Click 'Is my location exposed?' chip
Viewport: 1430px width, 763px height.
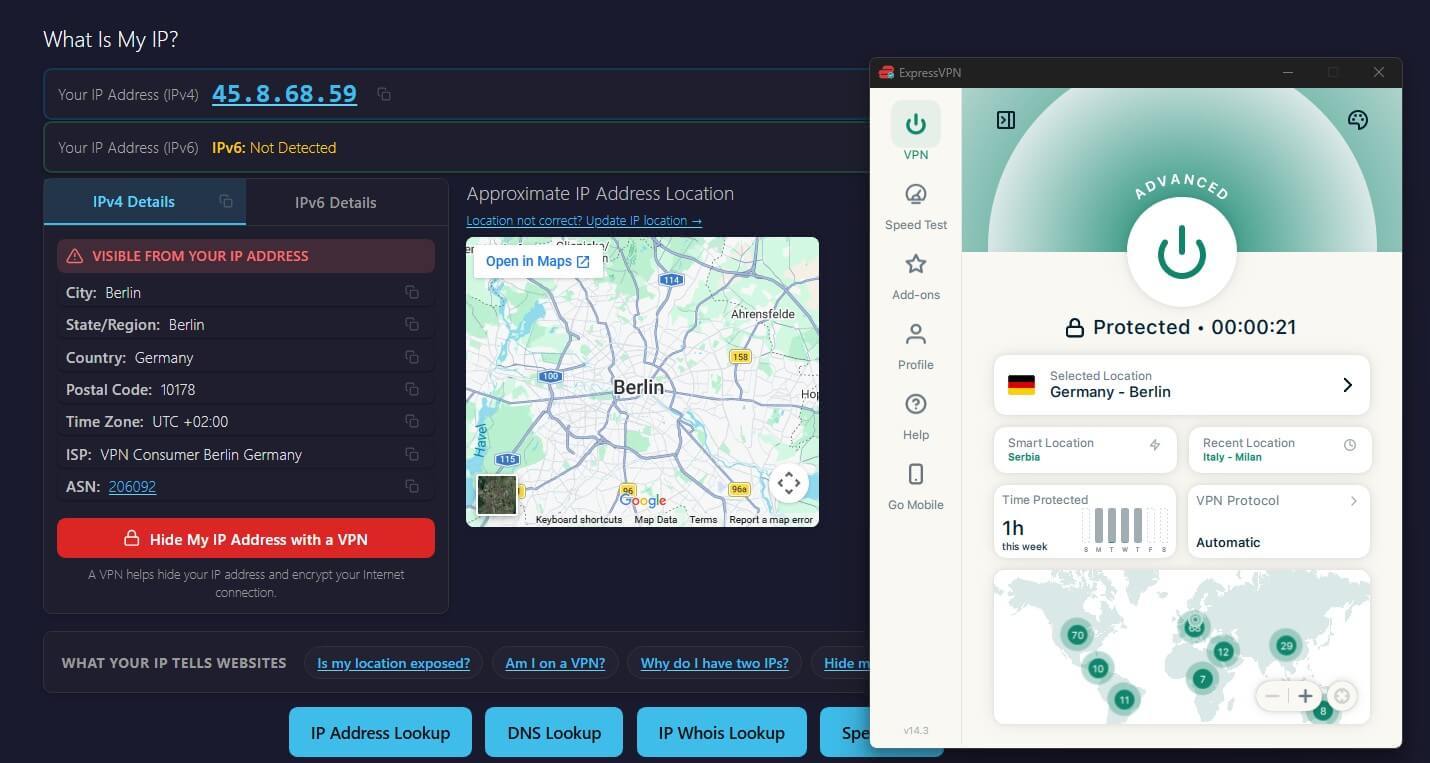tap(393, 662)
